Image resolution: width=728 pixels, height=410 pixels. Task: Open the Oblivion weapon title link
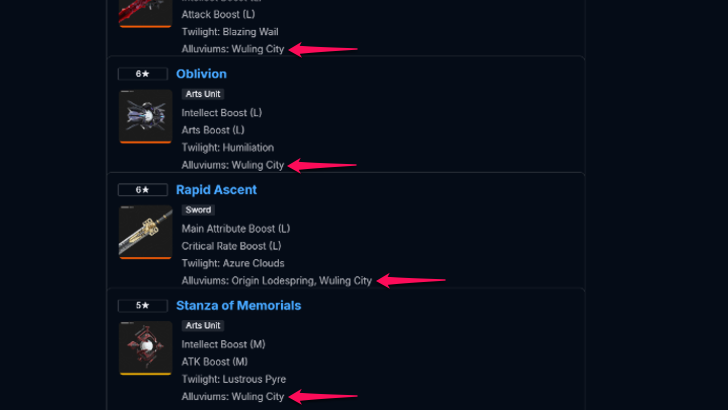point(201,74)
